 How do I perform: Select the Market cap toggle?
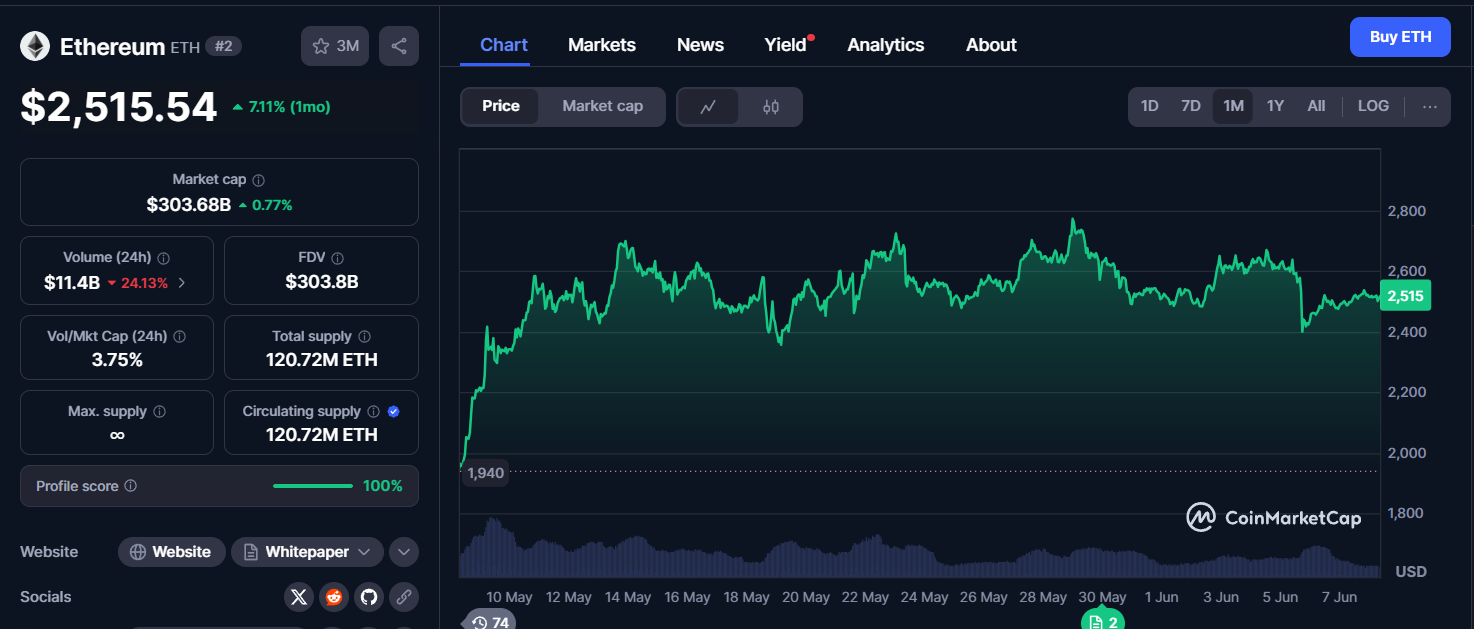602,106
